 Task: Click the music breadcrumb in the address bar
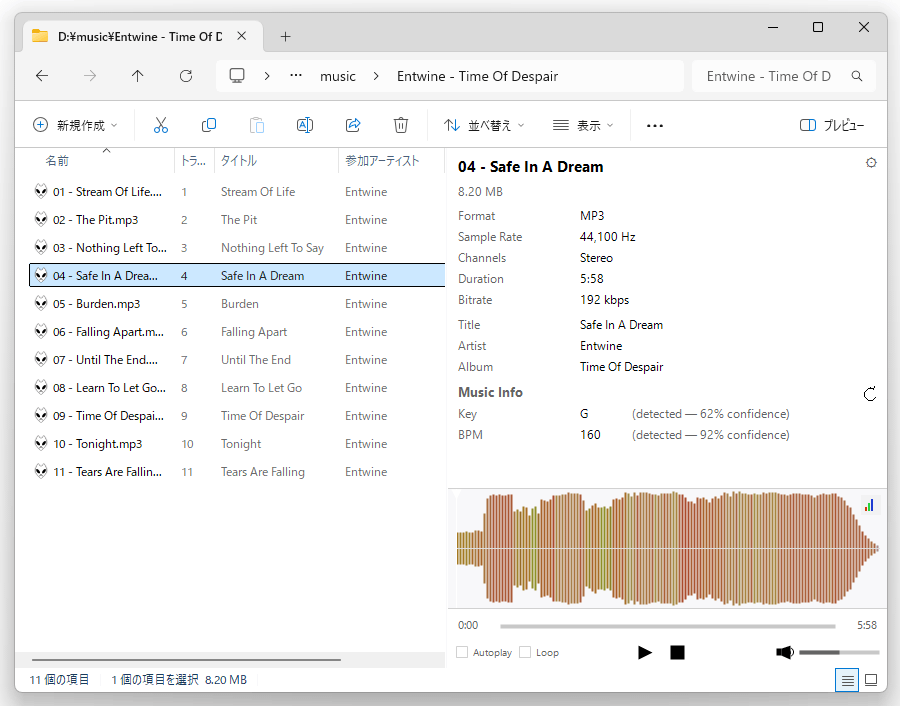click(337, 76)
